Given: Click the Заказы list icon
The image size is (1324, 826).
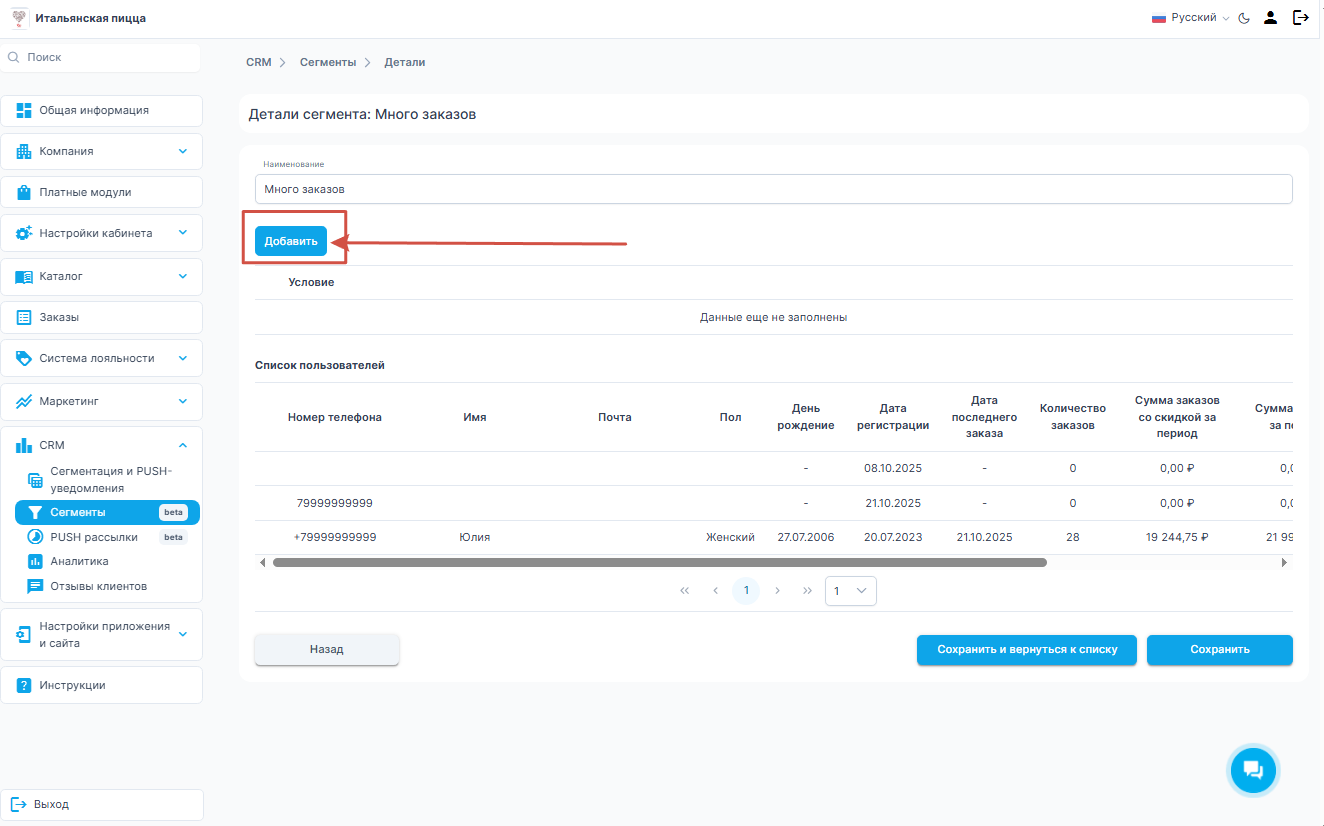Looking at the screenshot, I should pos(24,317).
